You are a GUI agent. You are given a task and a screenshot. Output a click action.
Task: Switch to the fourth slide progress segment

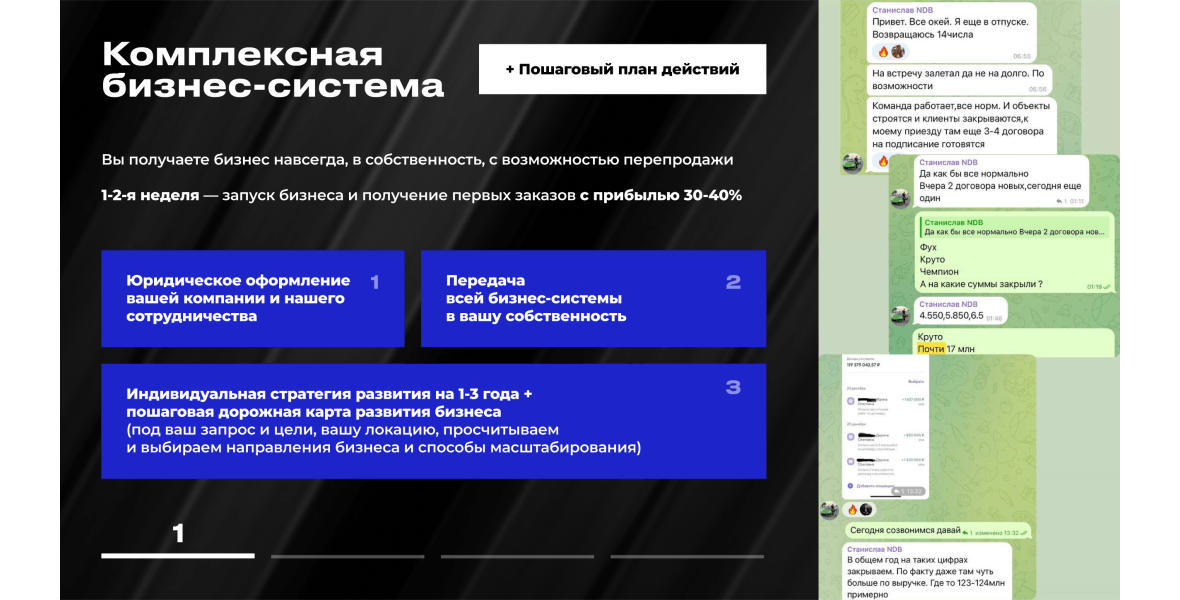(687, 556)
